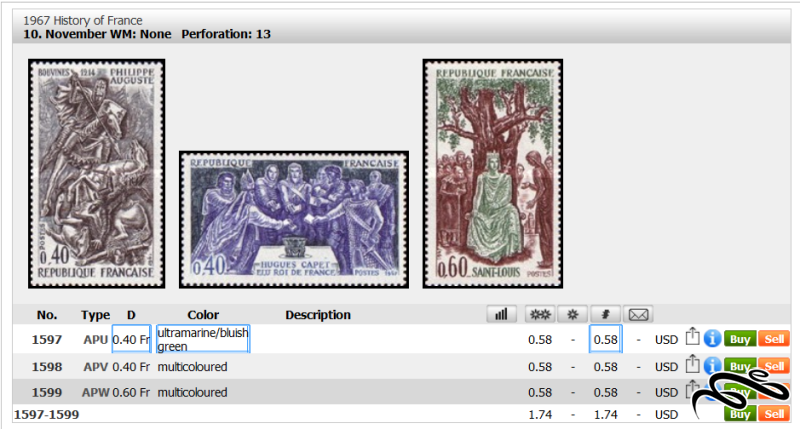This screenshot has height=429, width=800.
Task: Click the ultramarine/bluish green color field
Action: (x=203, y=339)
